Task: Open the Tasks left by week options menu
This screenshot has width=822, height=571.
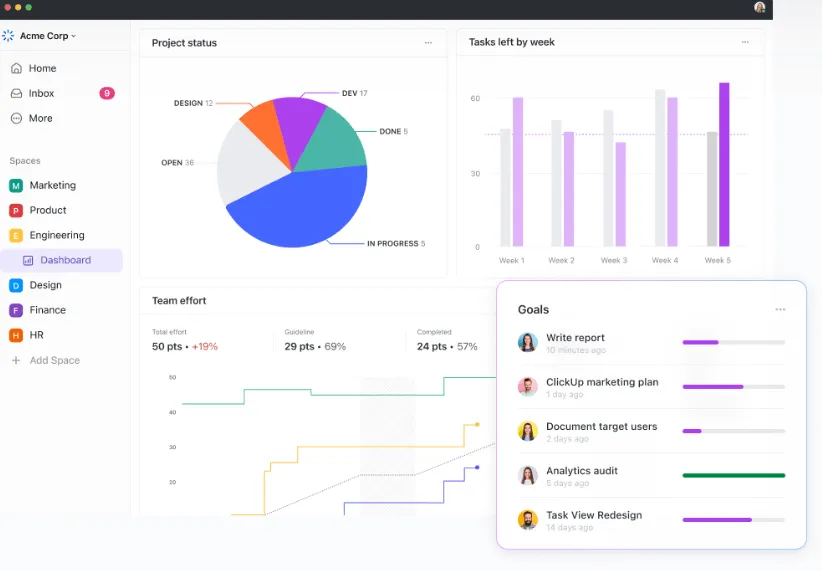Action: [745, 42]
